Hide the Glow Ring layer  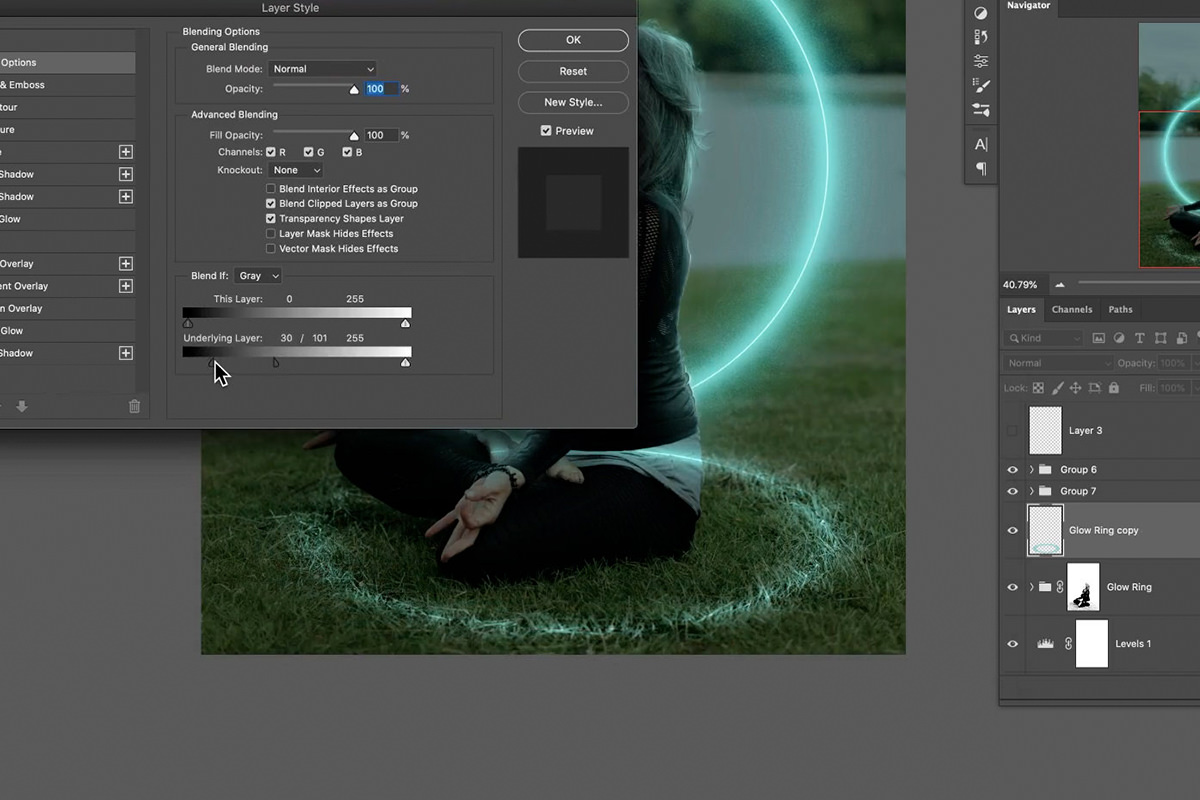coord(1012,587)
